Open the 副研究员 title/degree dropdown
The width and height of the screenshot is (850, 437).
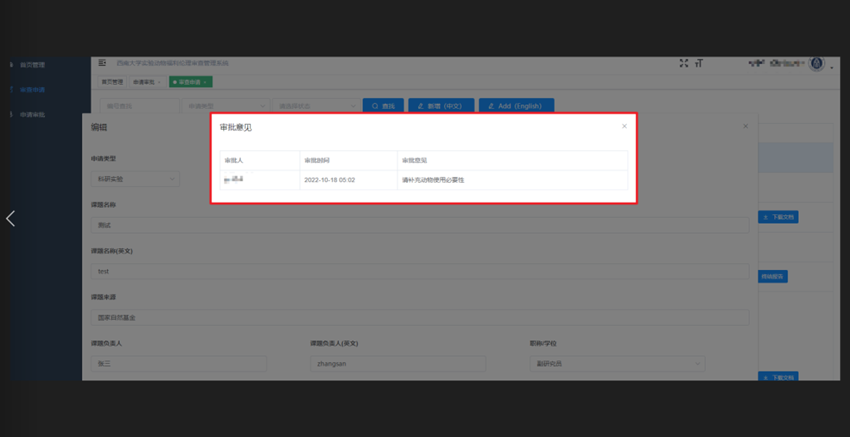coord(617,364)
